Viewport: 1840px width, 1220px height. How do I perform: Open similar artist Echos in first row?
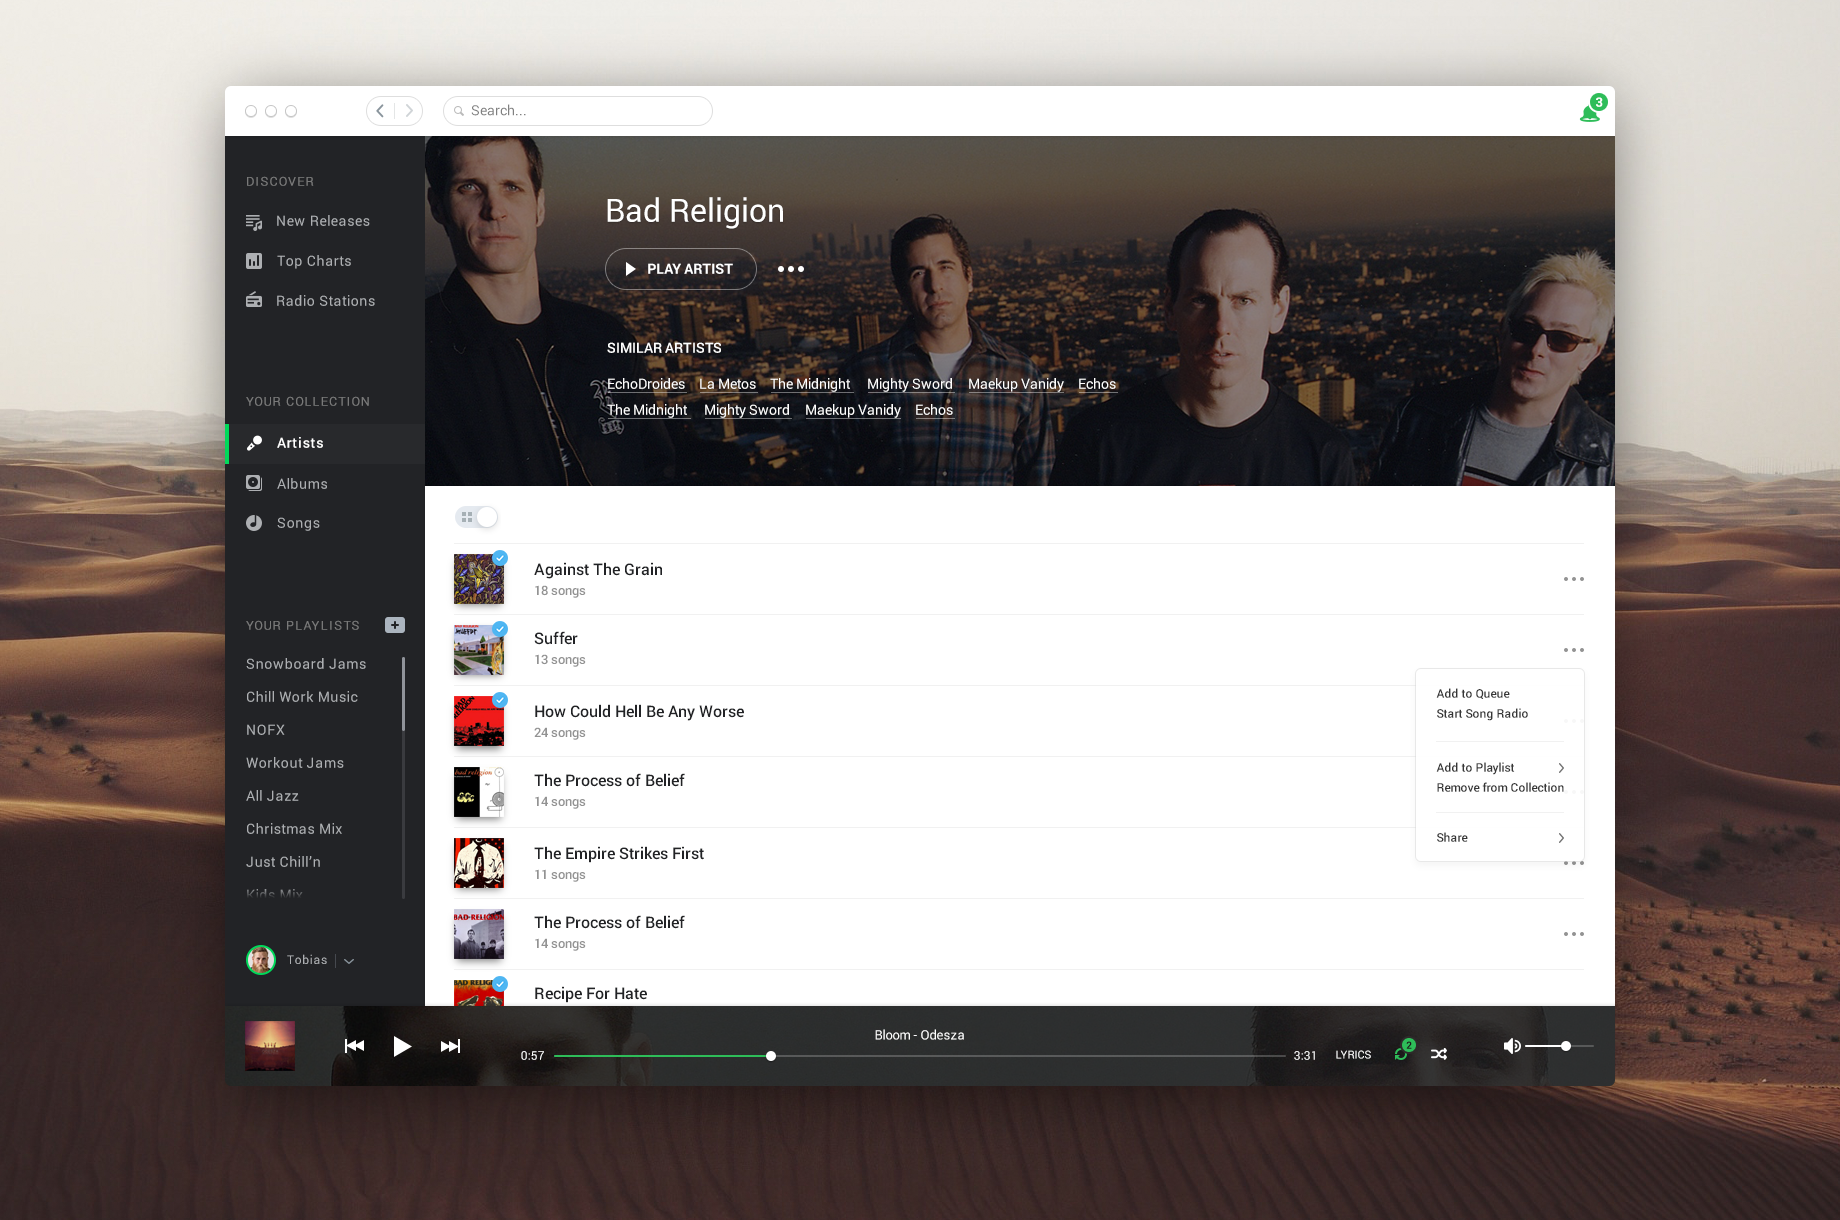point(1097,384)
